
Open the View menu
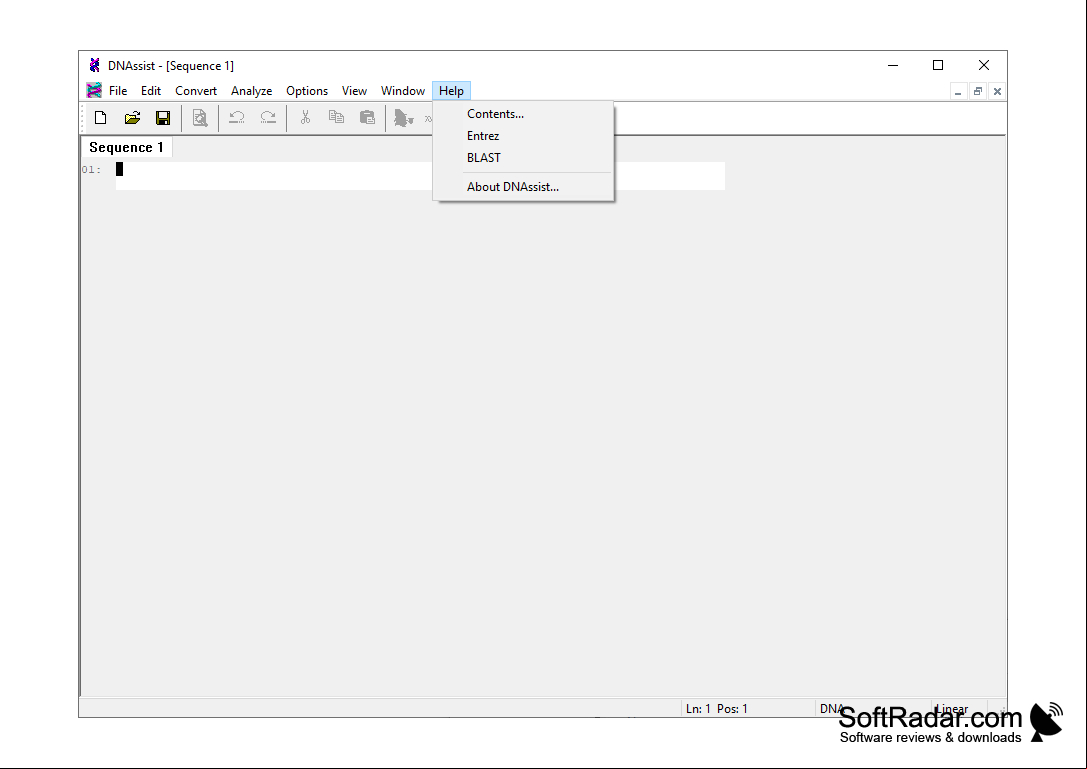(x=354, y=91)
